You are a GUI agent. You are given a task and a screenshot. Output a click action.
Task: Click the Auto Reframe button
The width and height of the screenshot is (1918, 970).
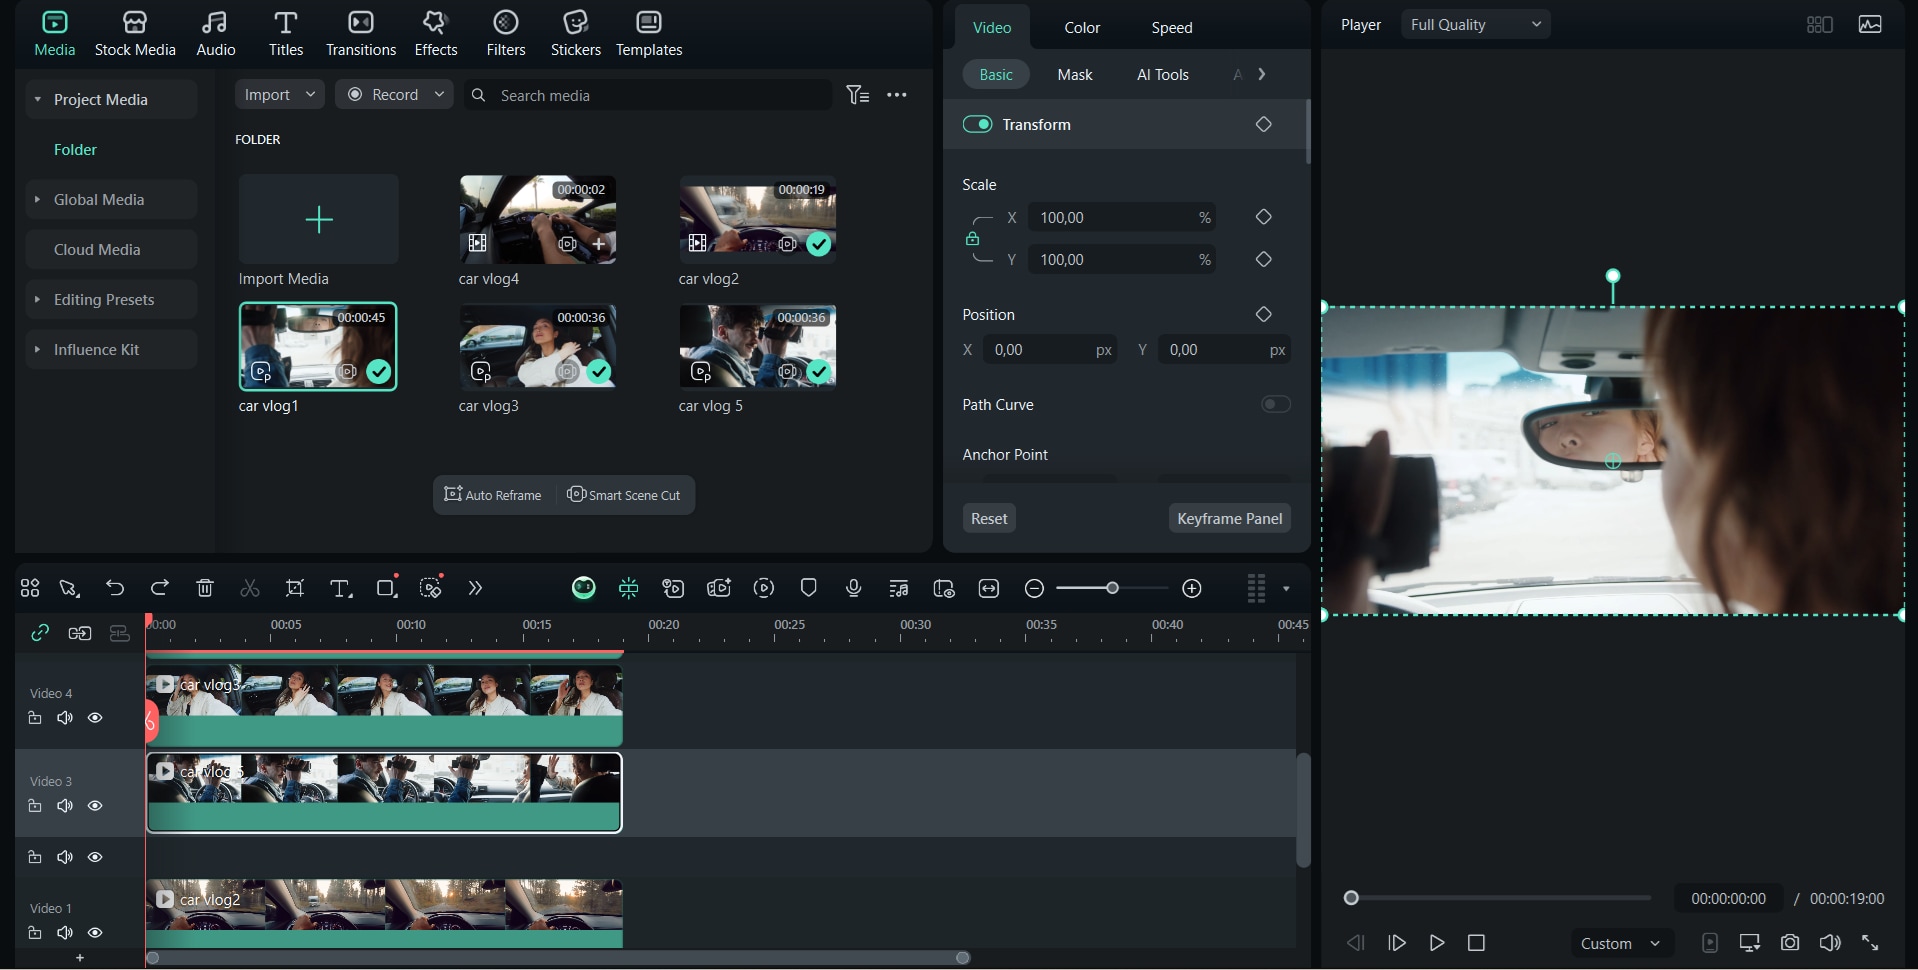tap(493, 495)
